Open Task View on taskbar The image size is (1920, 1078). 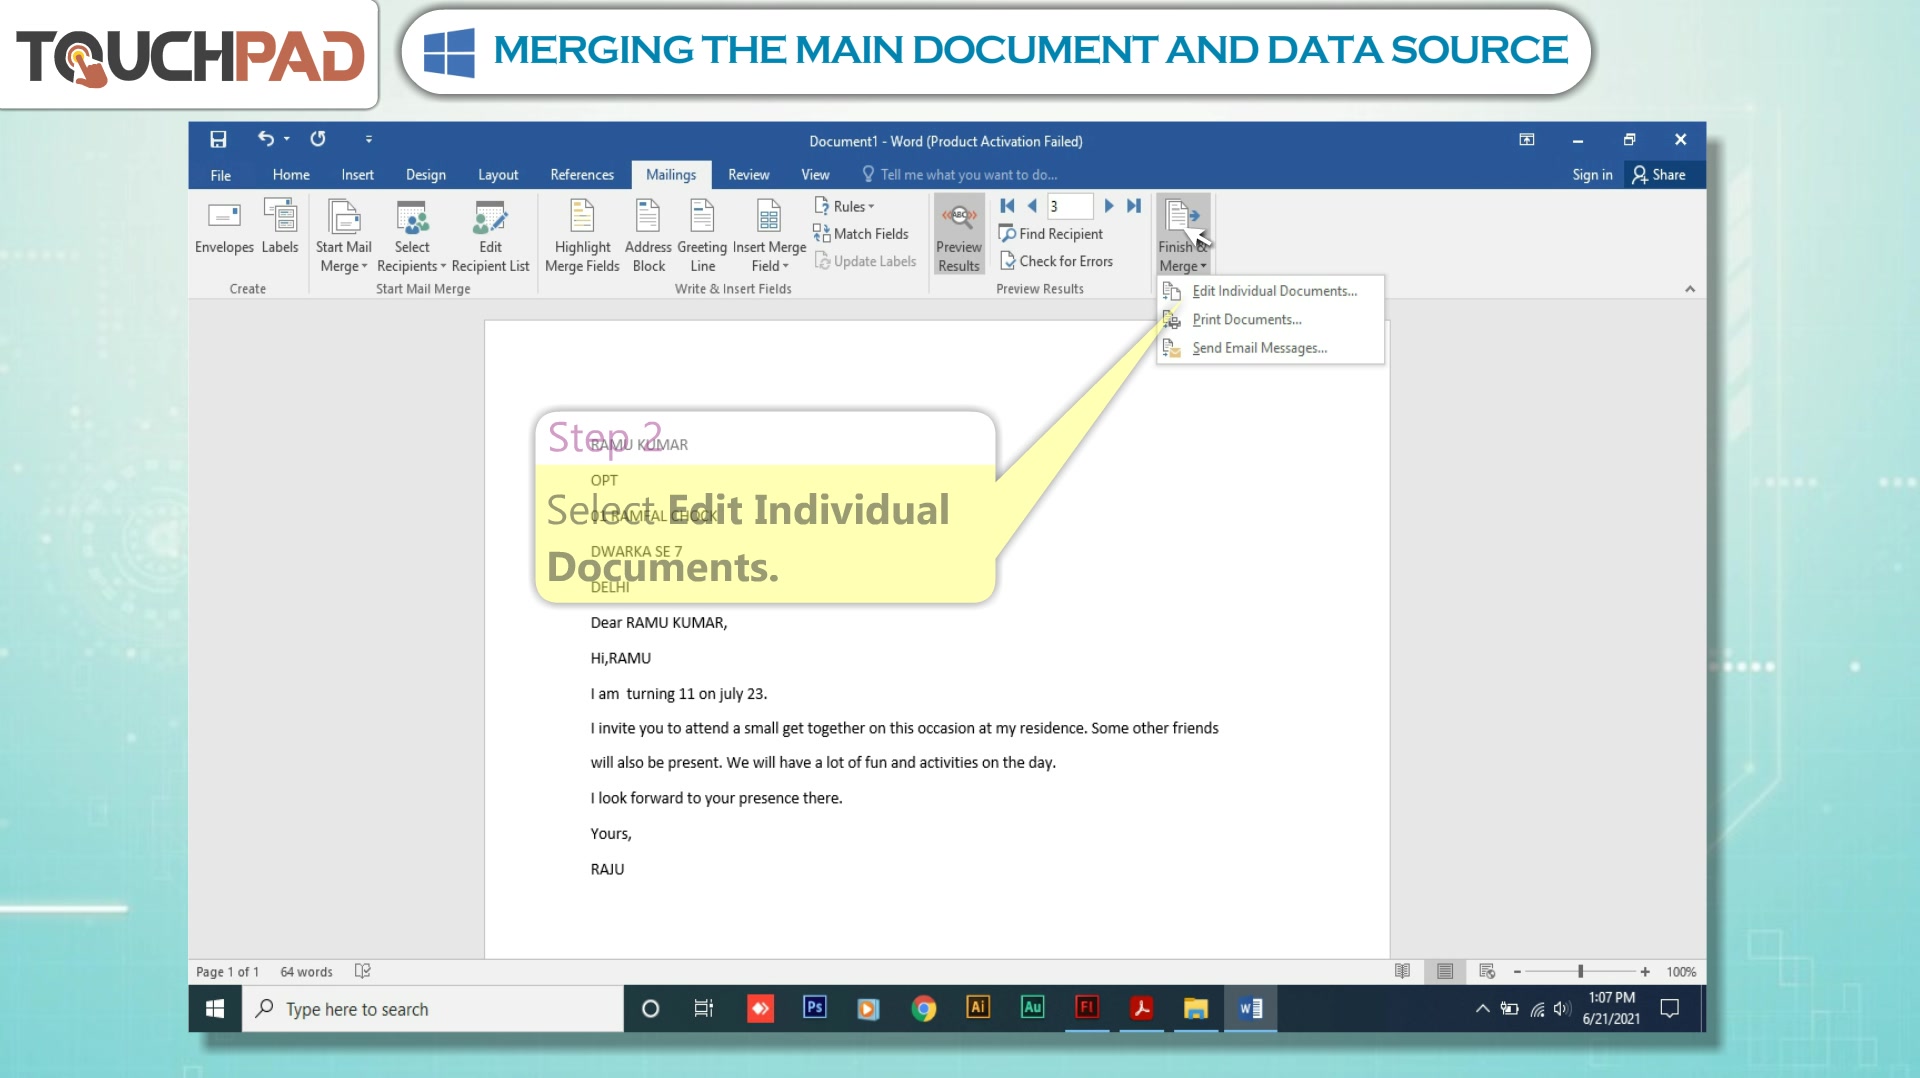704,1009
